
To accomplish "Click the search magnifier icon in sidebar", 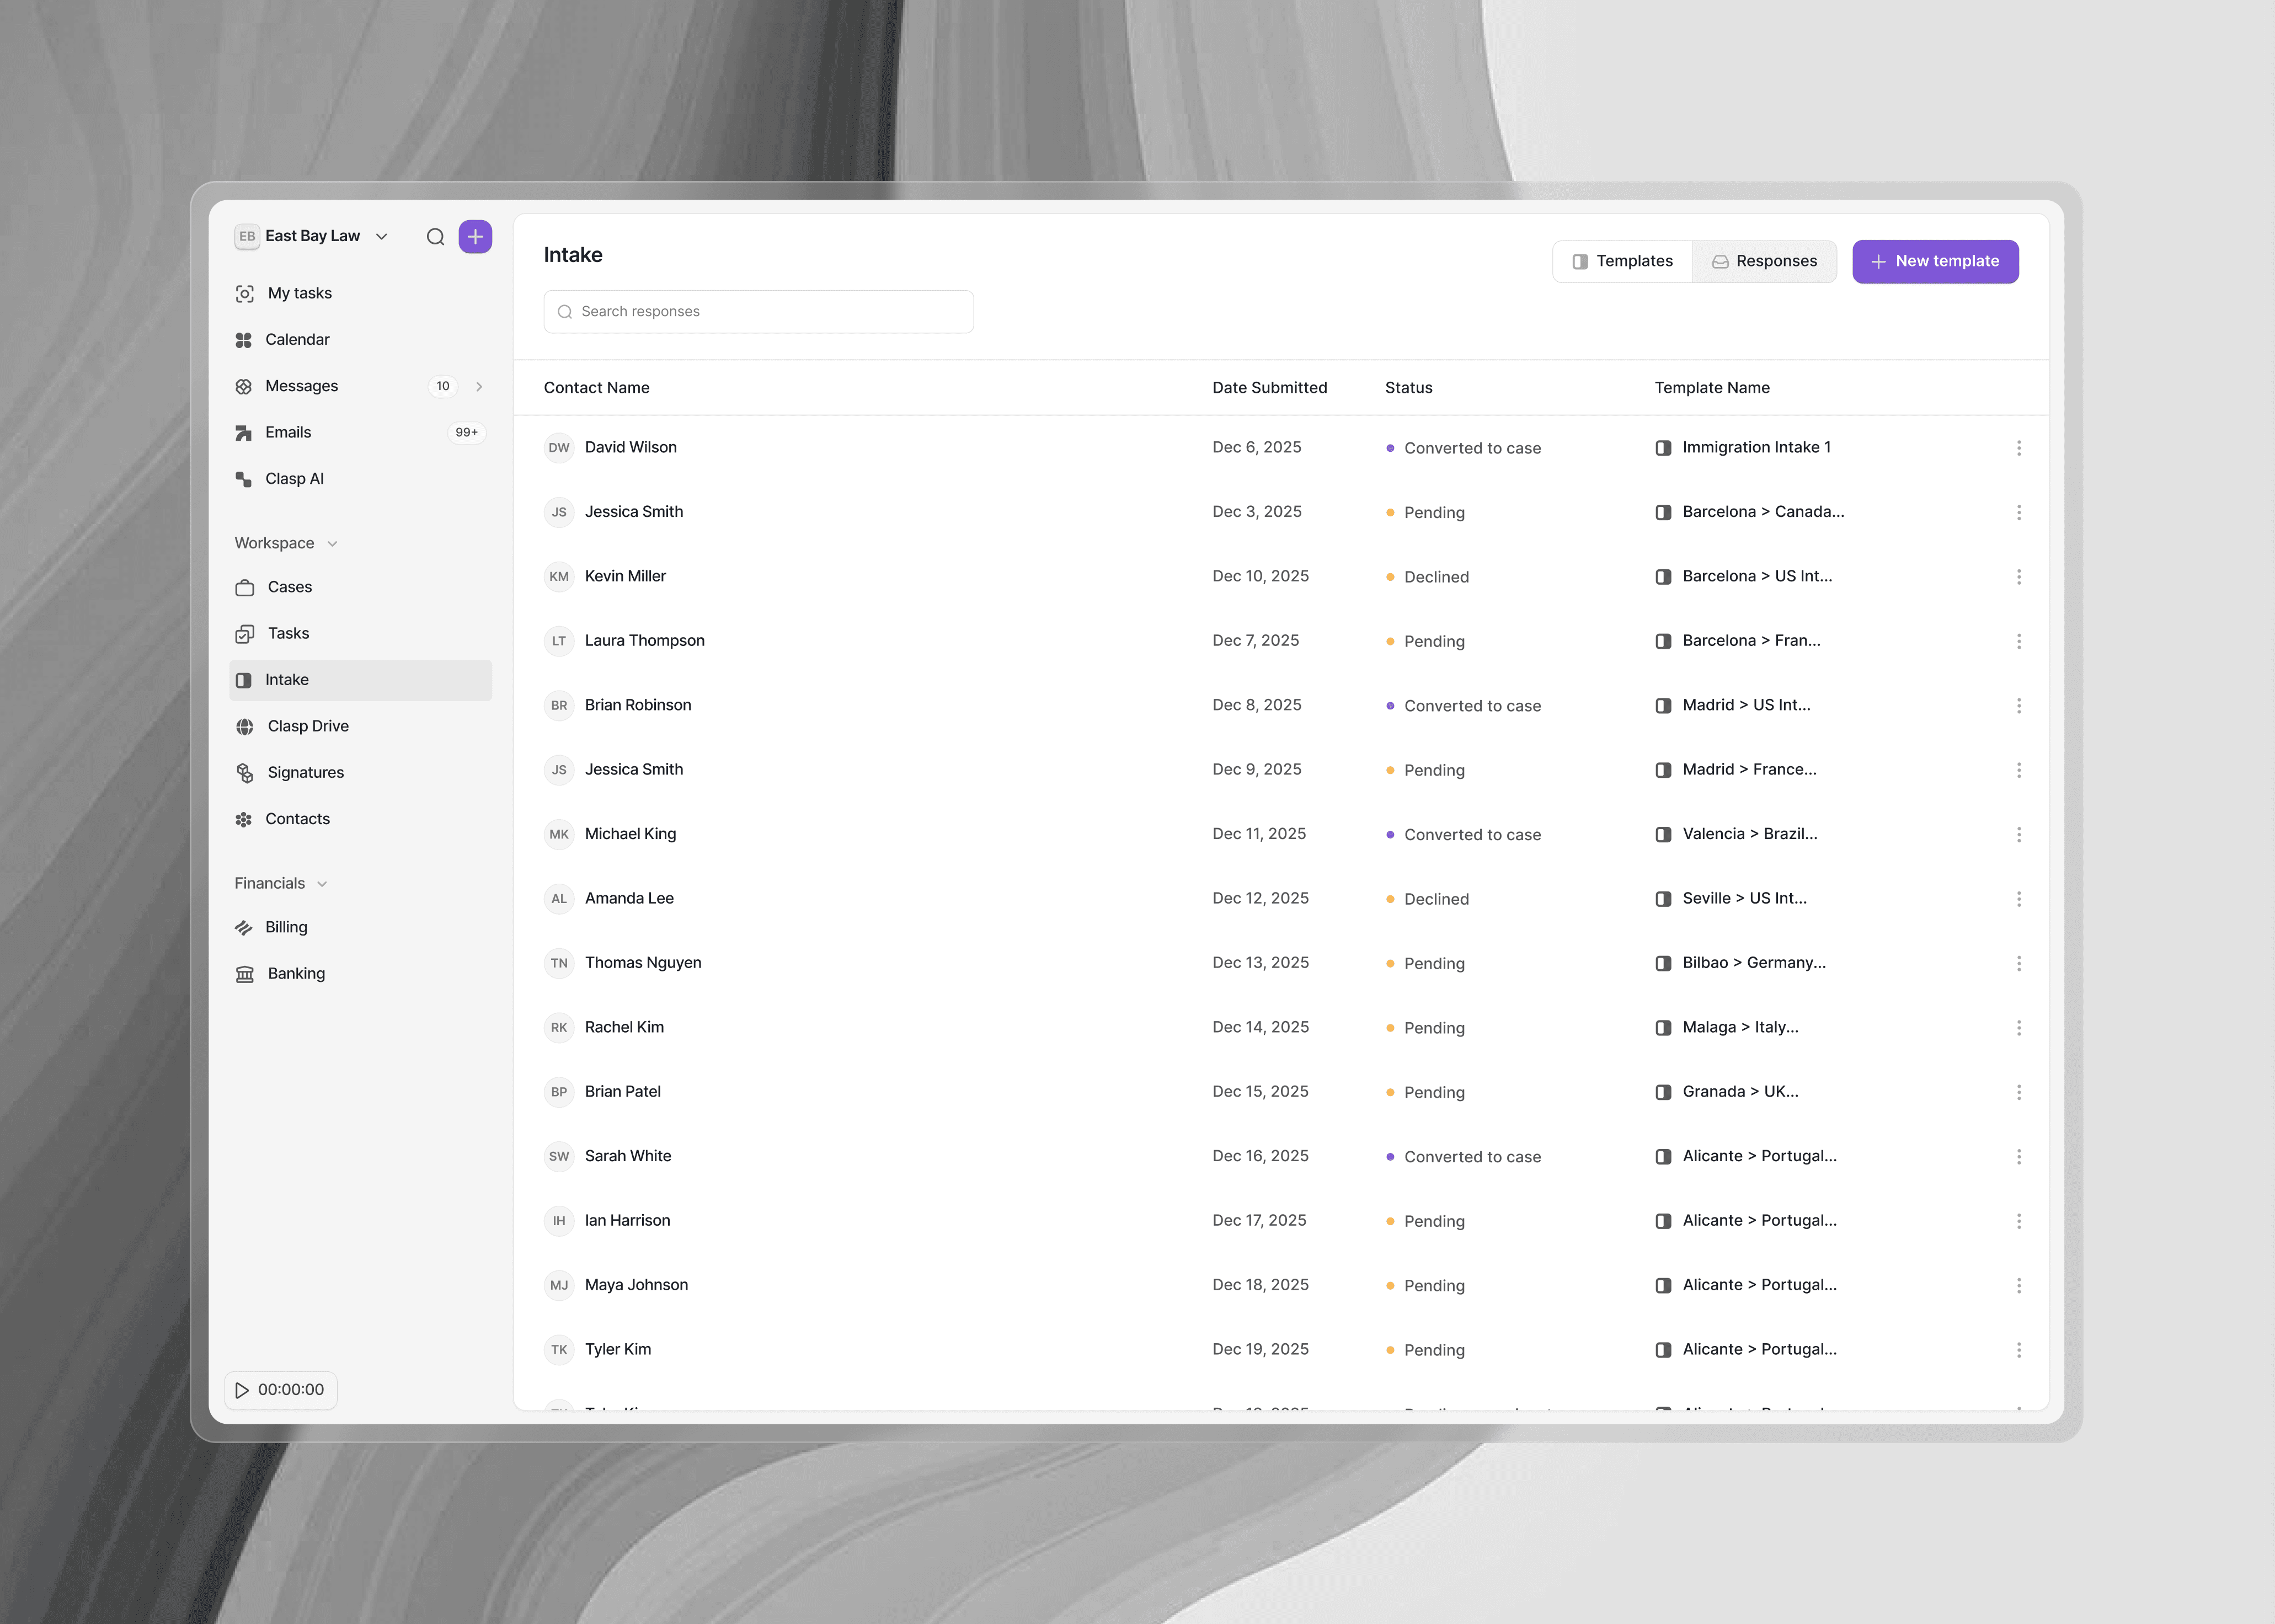I will pos(435,237).
